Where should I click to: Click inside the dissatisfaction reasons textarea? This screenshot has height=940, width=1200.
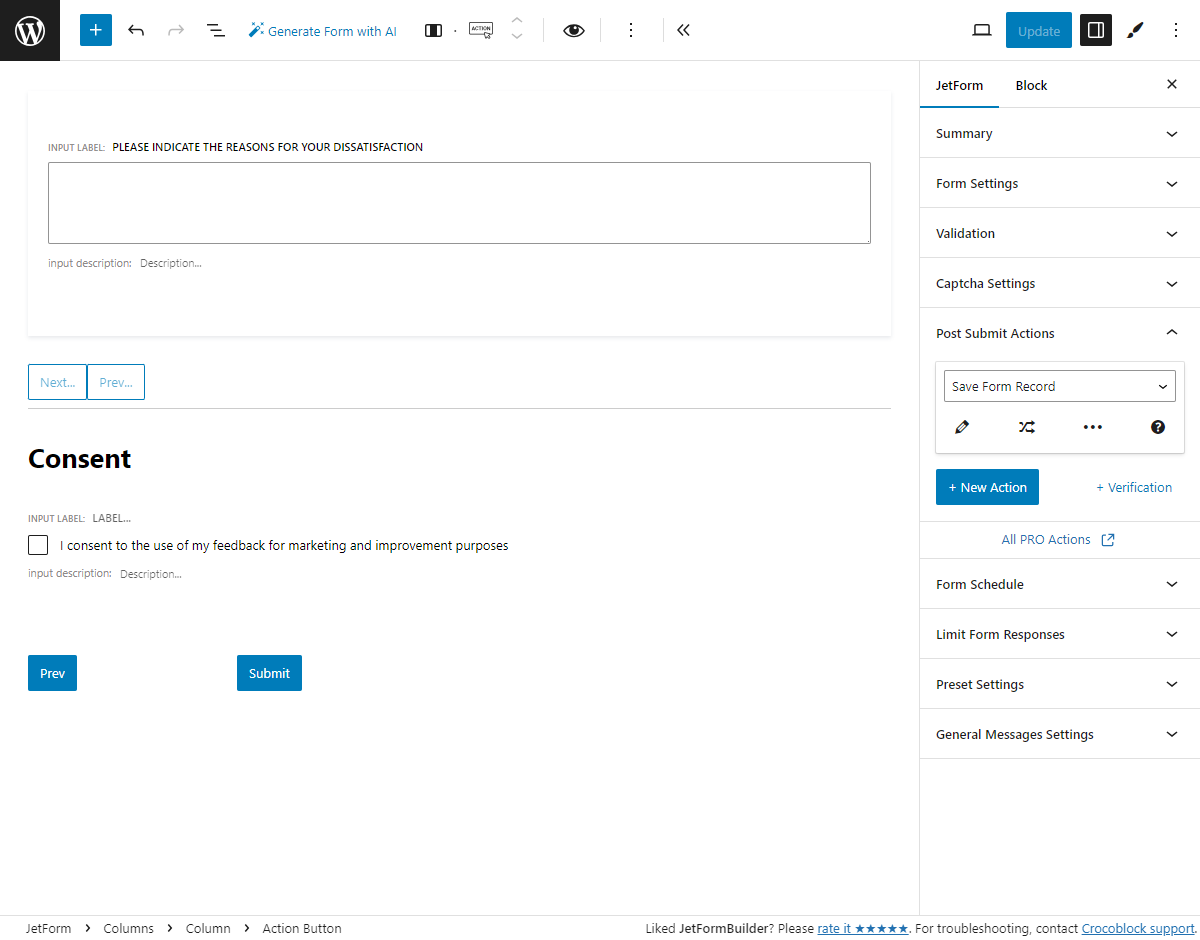pos(459,201)
